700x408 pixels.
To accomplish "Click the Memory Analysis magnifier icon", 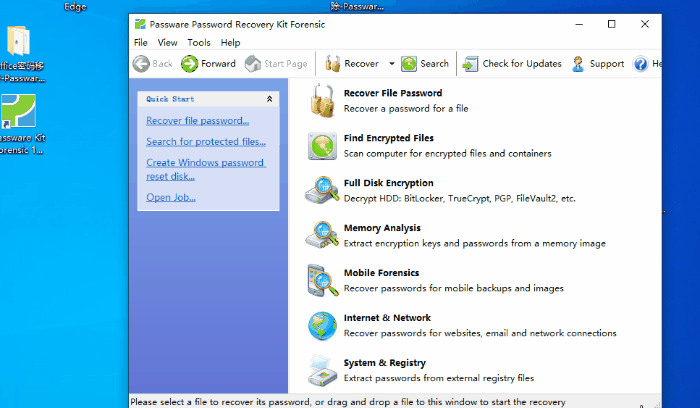I will (322, 235).
